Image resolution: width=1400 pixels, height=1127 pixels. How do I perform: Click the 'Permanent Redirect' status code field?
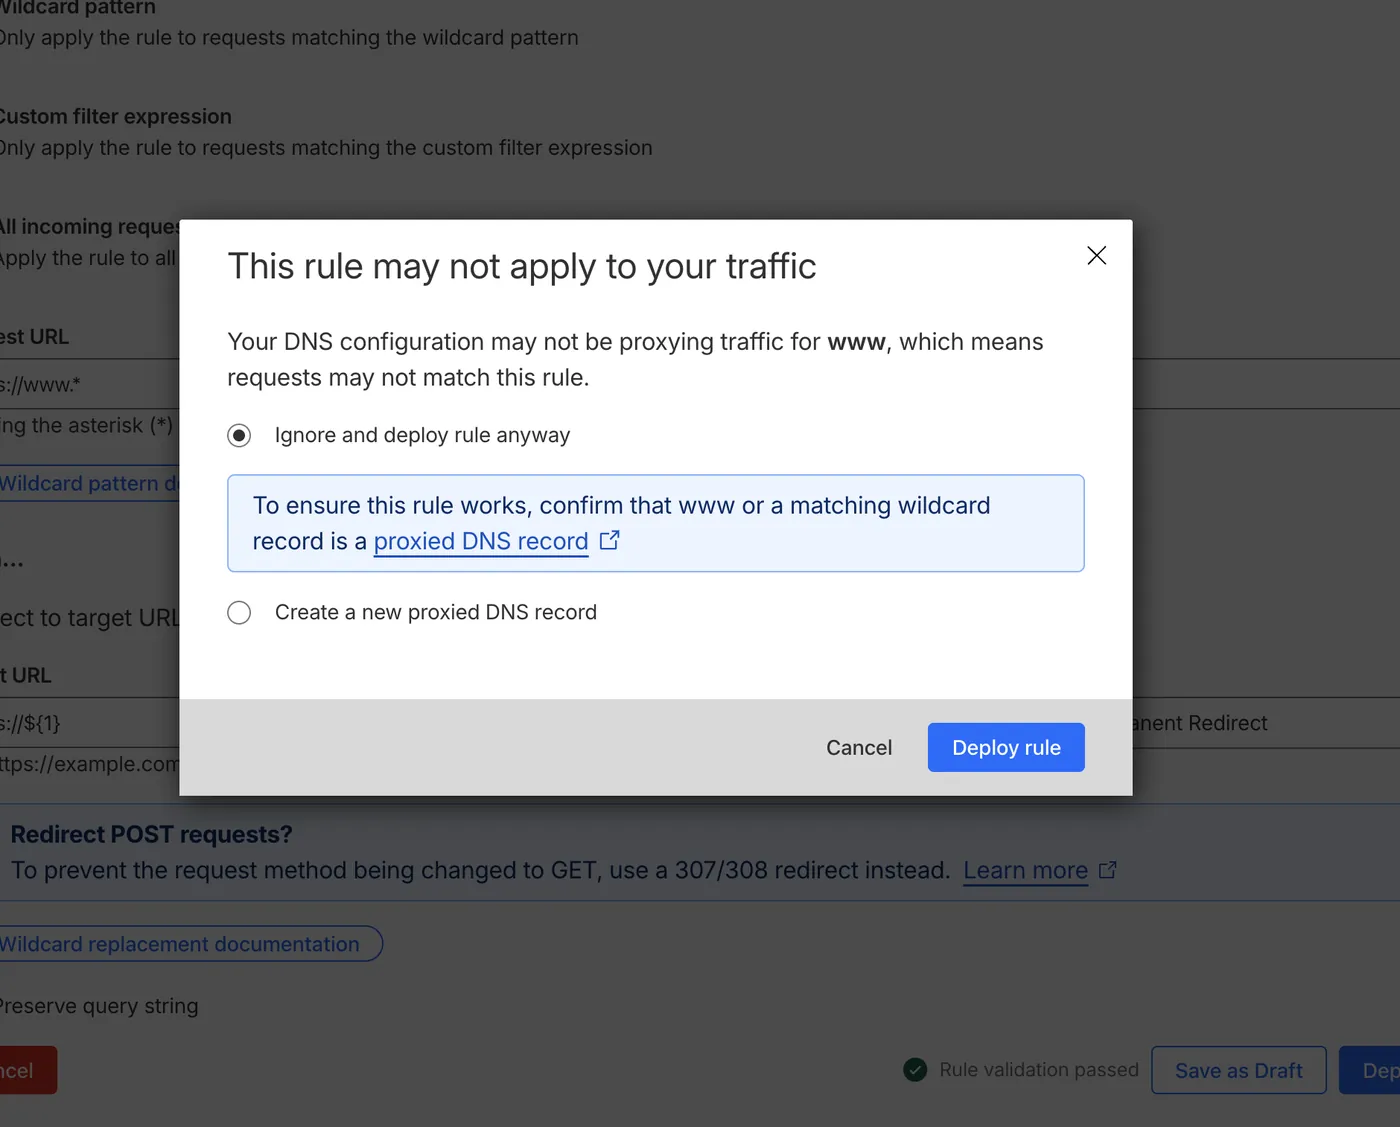[x=1266, y=723]
